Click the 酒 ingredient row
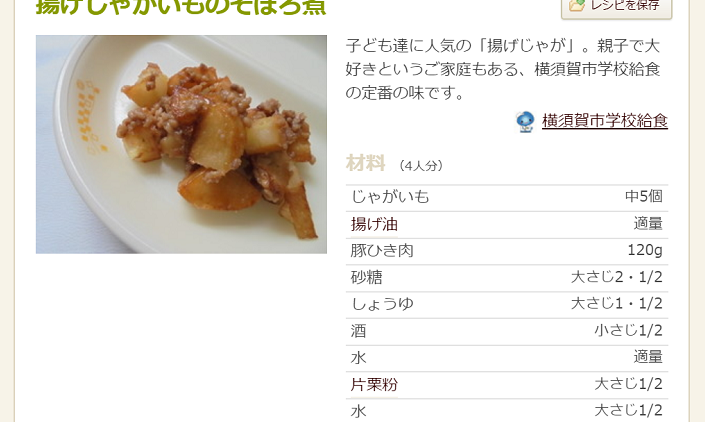705x422 pixels. [507, 331]
